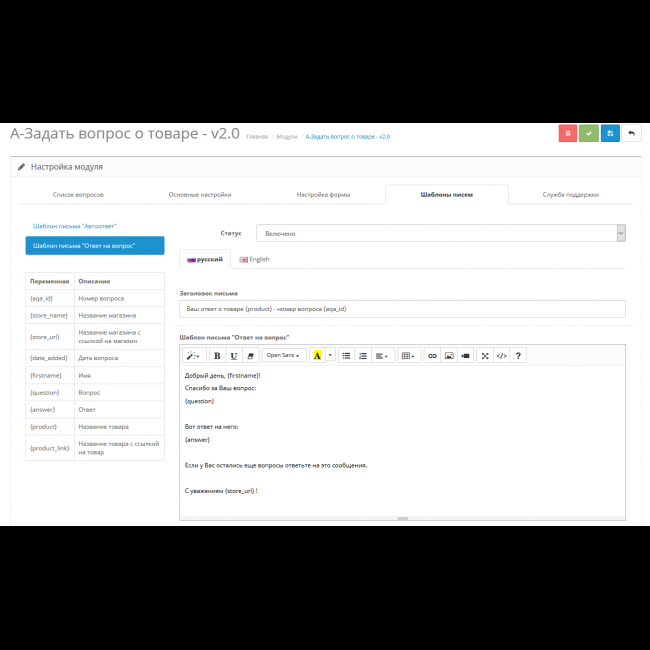Open the Статус dropdown
This screenshot has height=650, width=650.
point(440,233)
